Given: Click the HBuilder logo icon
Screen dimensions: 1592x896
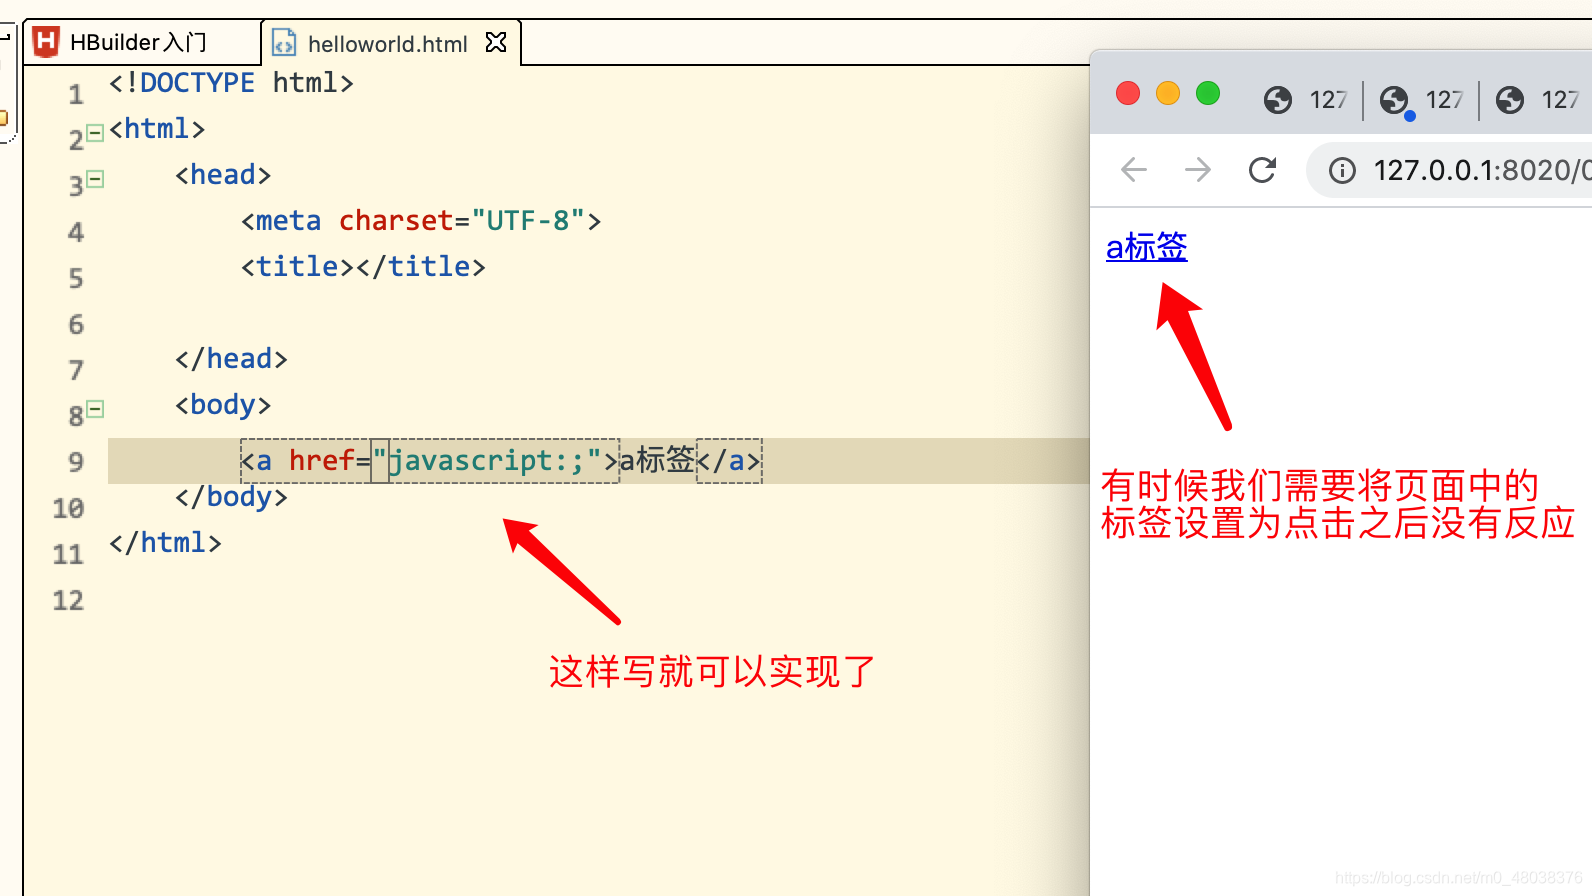Looking at the screenshot, I should (x=46, y=42).
